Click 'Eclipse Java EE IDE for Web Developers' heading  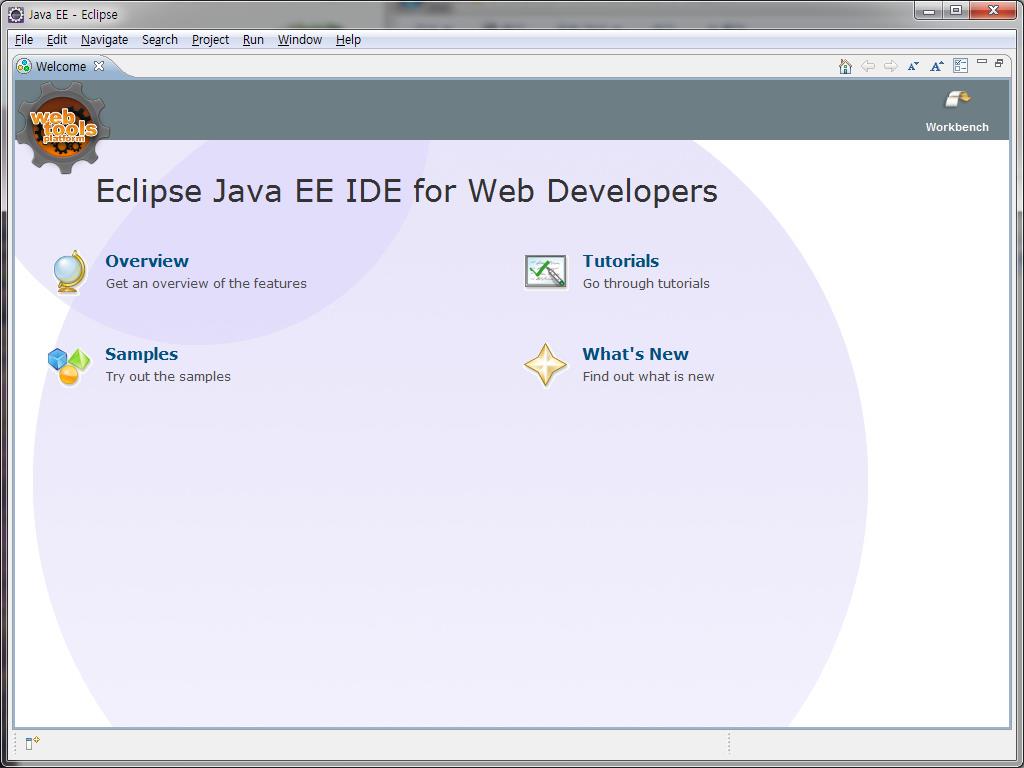[x=407, y=191]
